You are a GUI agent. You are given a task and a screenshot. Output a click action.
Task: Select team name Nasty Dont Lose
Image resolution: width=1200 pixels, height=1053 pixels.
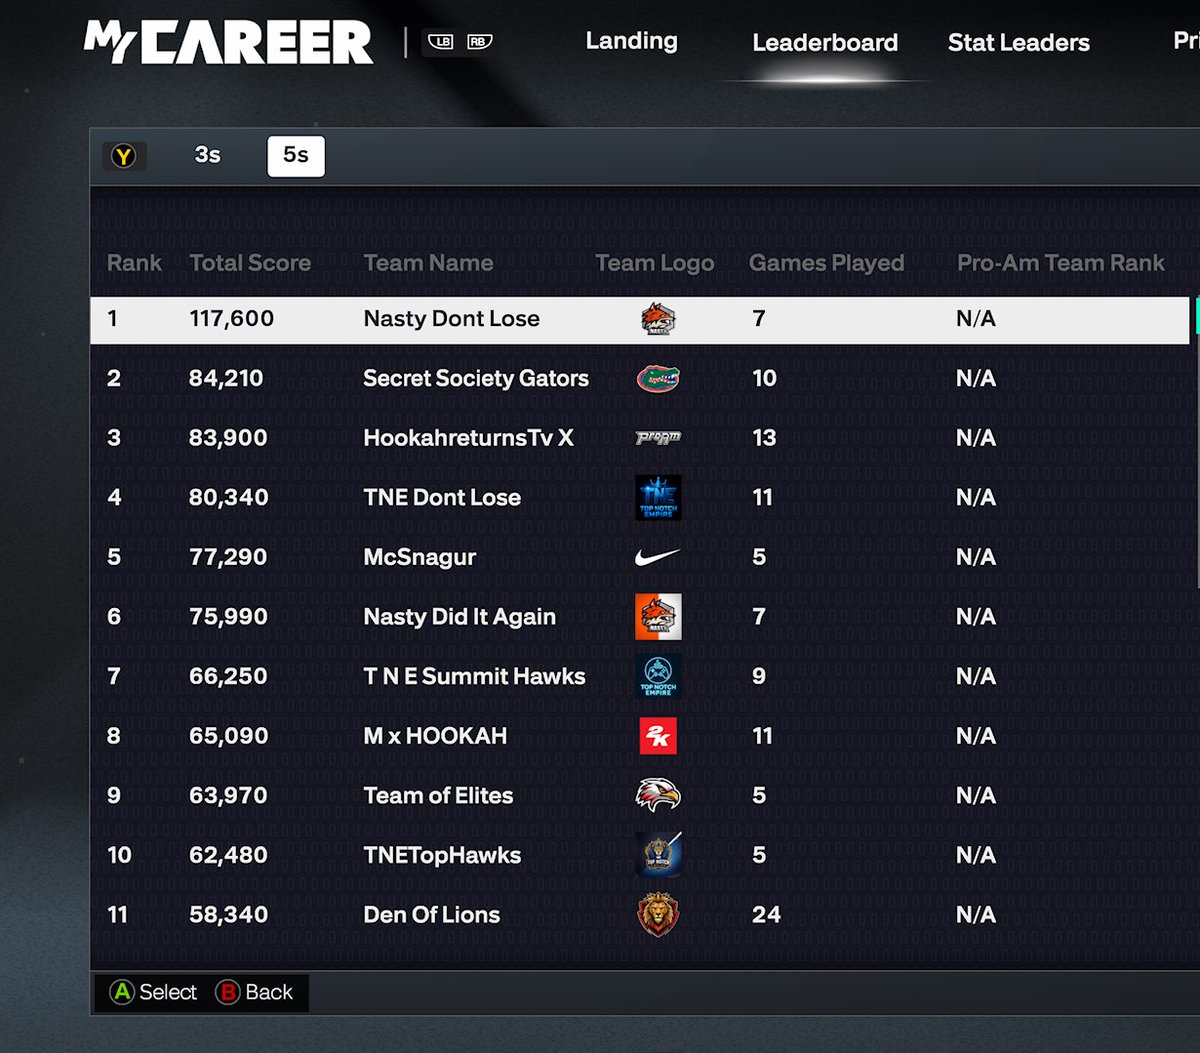tap(451, 319)
